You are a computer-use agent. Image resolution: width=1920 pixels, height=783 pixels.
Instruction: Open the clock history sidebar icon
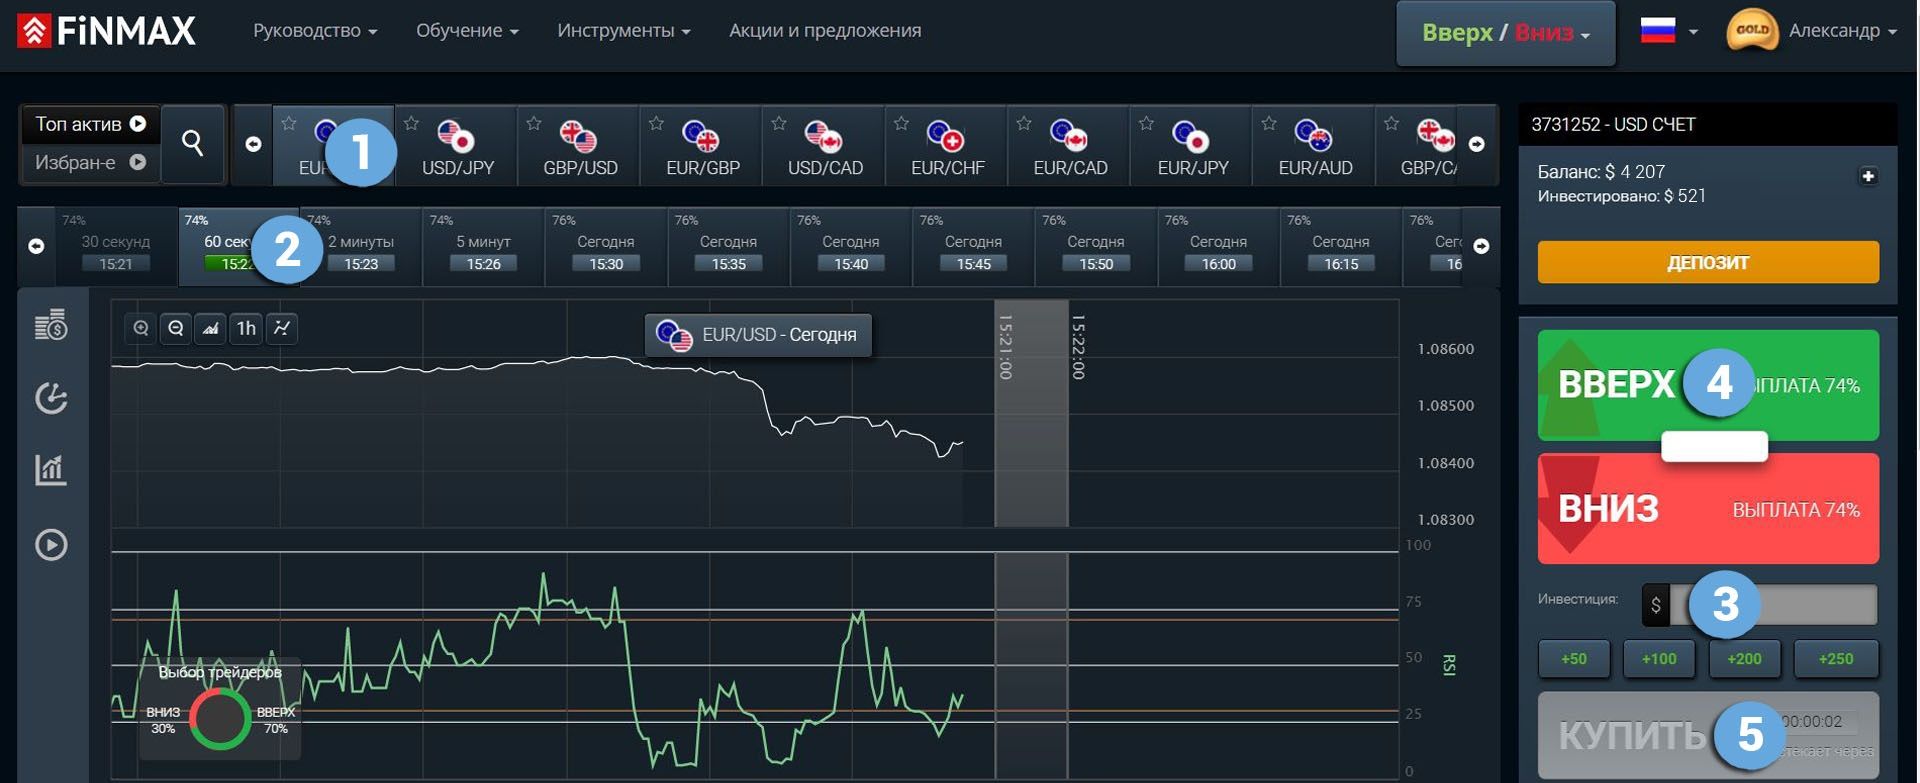(x=51, y=398)
